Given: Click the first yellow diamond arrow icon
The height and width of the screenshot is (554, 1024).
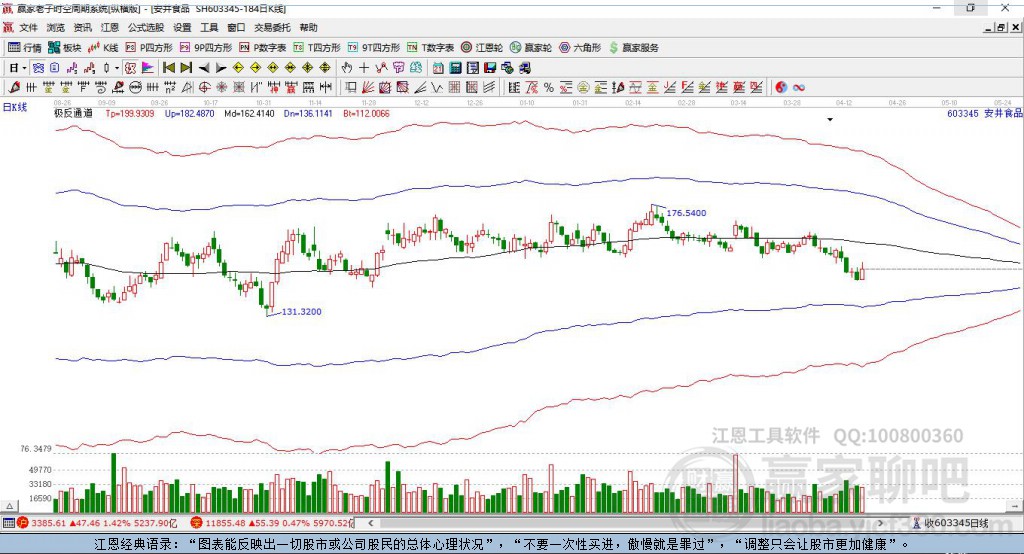Looking at the screenshot, I should point(238,68).
